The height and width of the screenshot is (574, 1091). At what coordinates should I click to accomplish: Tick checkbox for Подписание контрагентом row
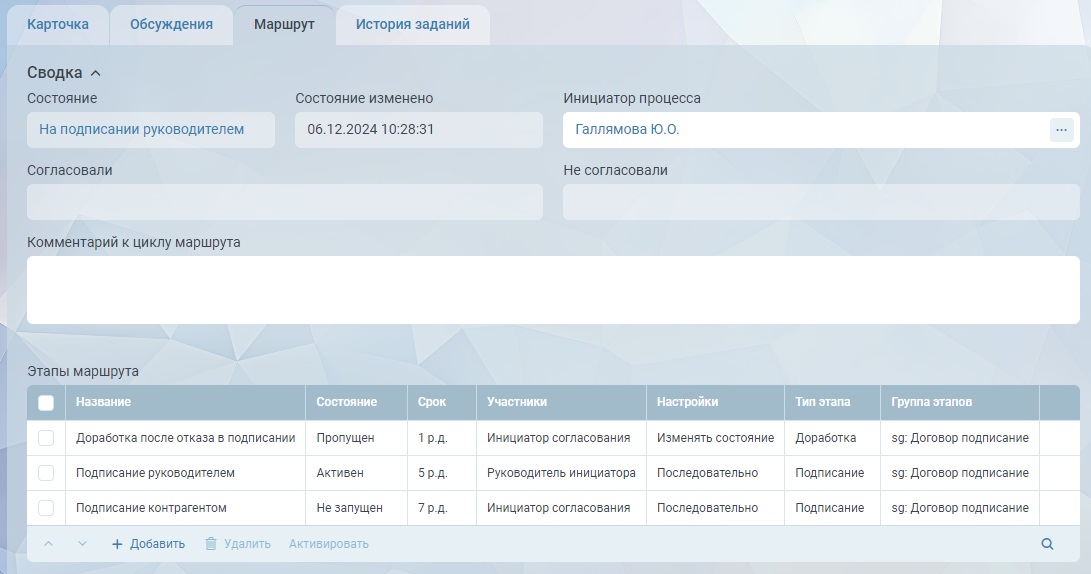[46, 508]
